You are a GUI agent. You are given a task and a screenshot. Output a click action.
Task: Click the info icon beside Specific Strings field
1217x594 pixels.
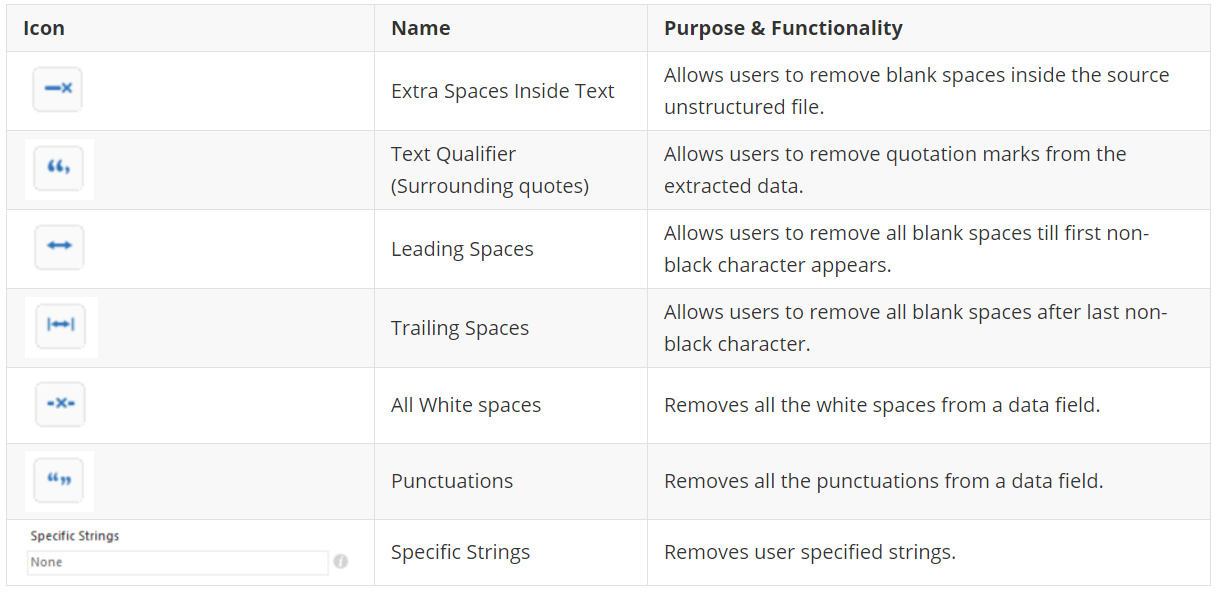340,562
